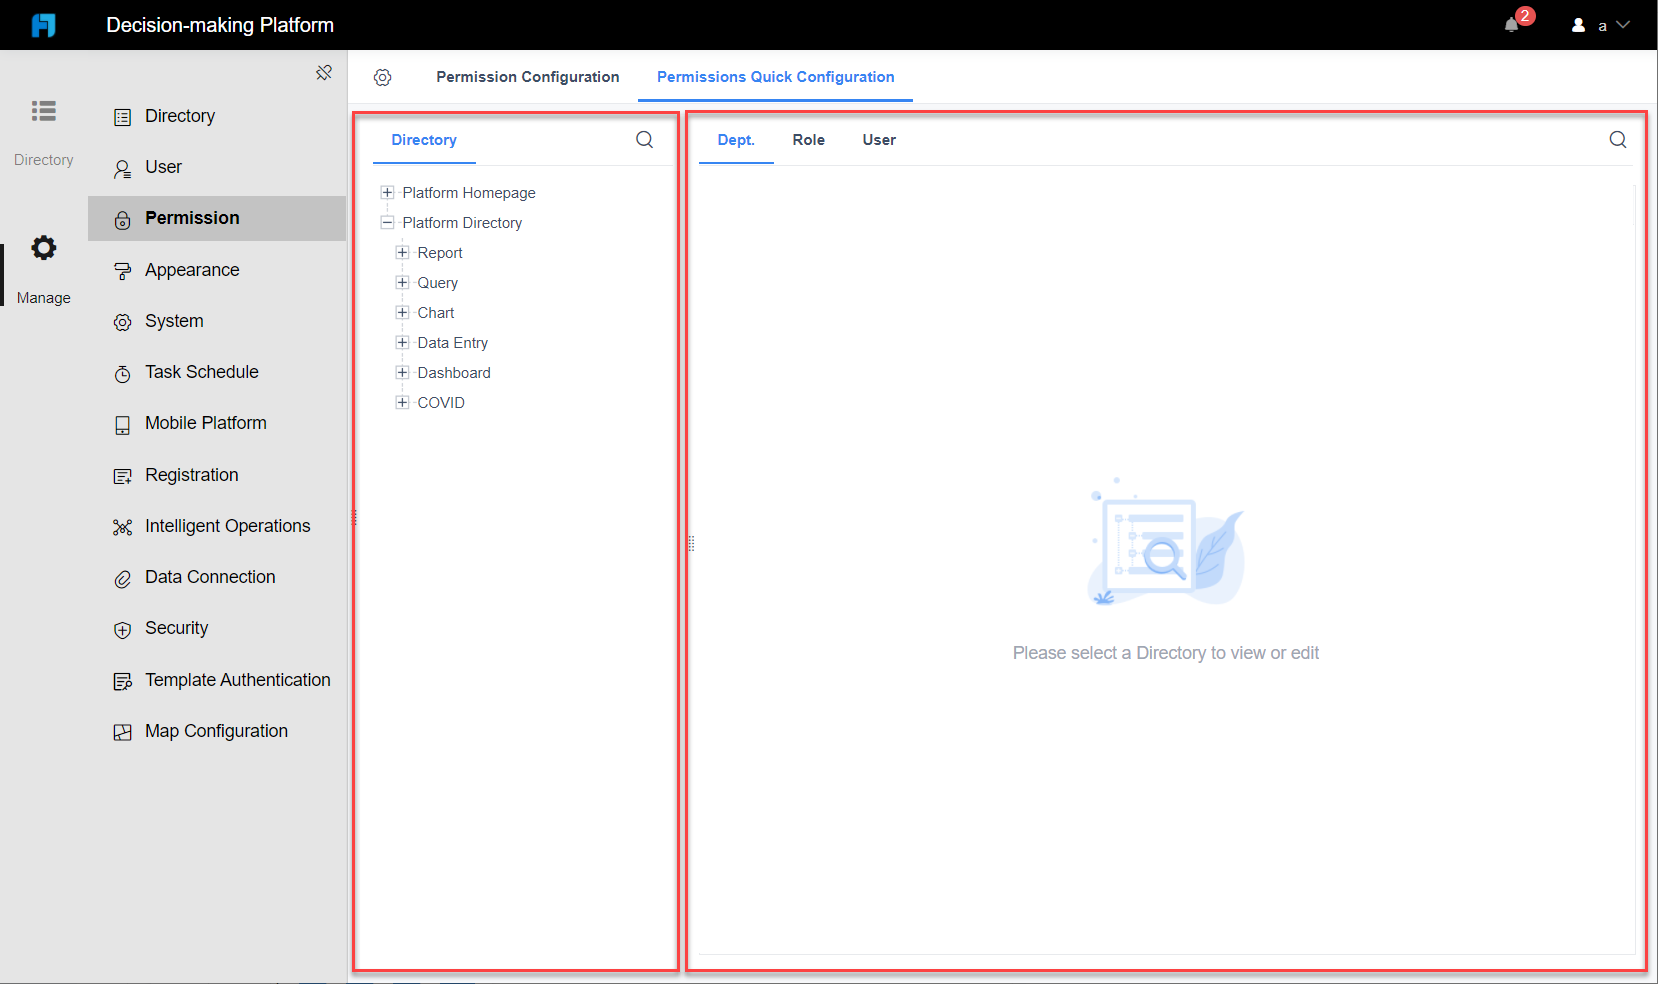Expand the COVID tree node

coord(402,402)
